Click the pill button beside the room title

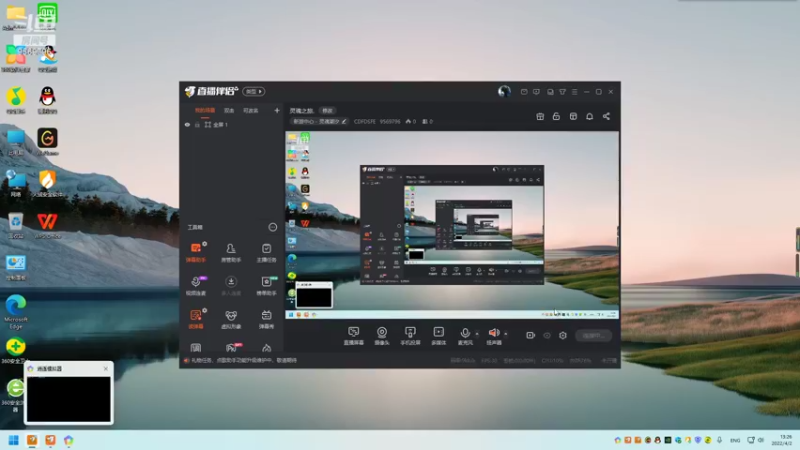coord(327,110)
